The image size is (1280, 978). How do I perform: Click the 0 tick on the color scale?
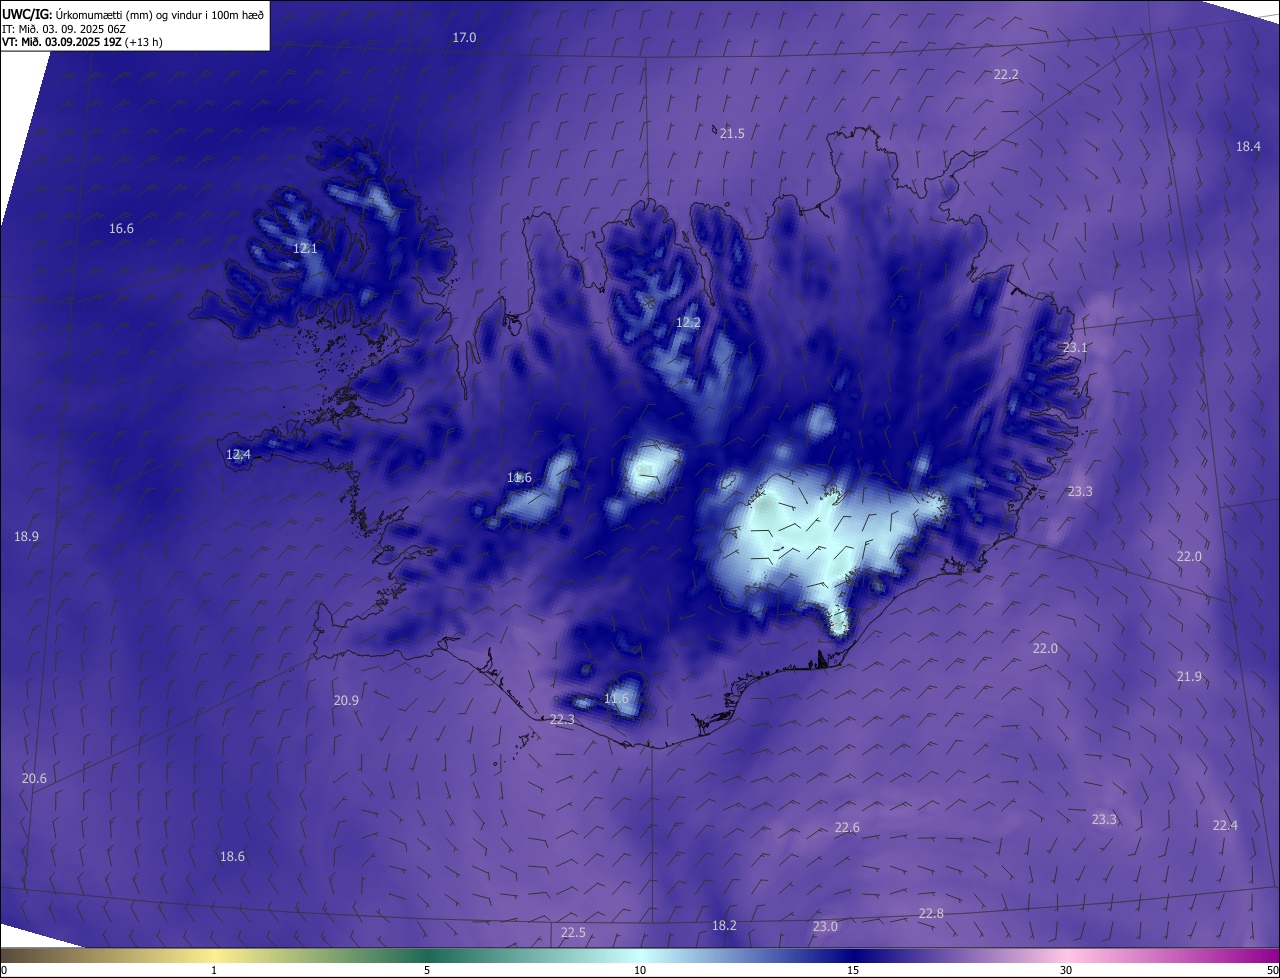pyautogui.click(x=4, y=970)
